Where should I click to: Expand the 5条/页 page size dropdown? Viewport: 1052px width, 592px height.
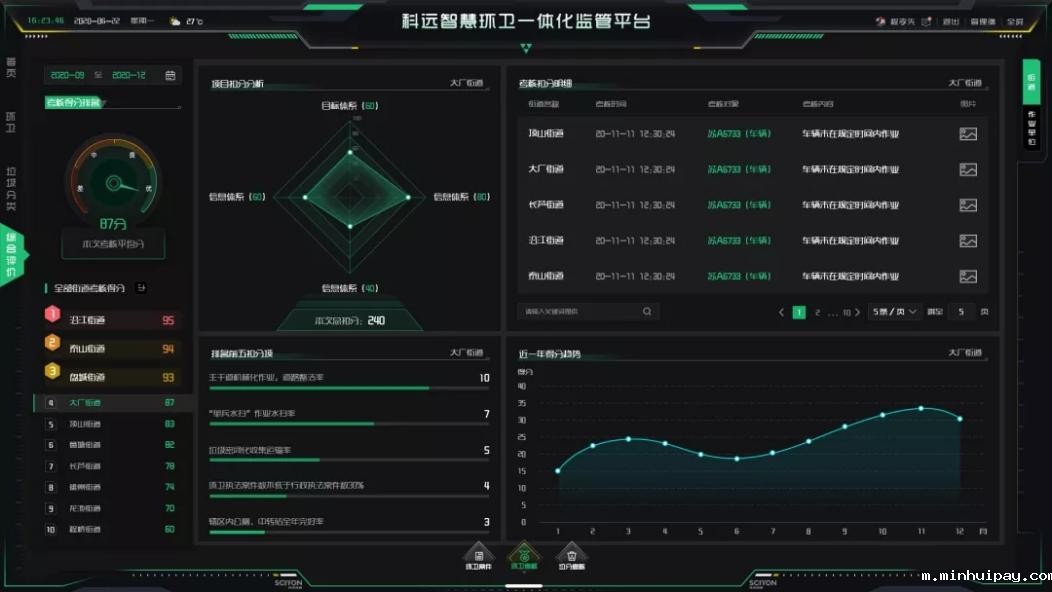tap(894, 312)
